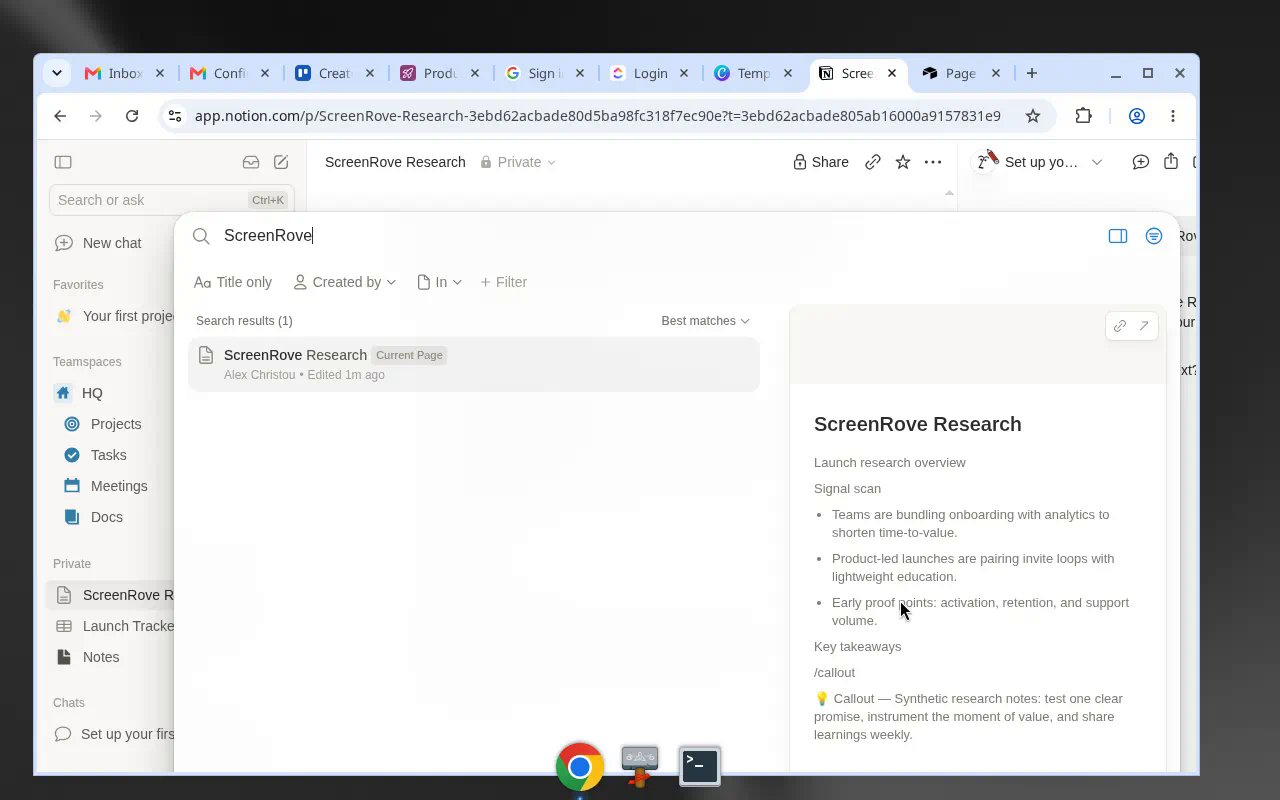Open the comments icon in top bar

[x=1140, y=162]
